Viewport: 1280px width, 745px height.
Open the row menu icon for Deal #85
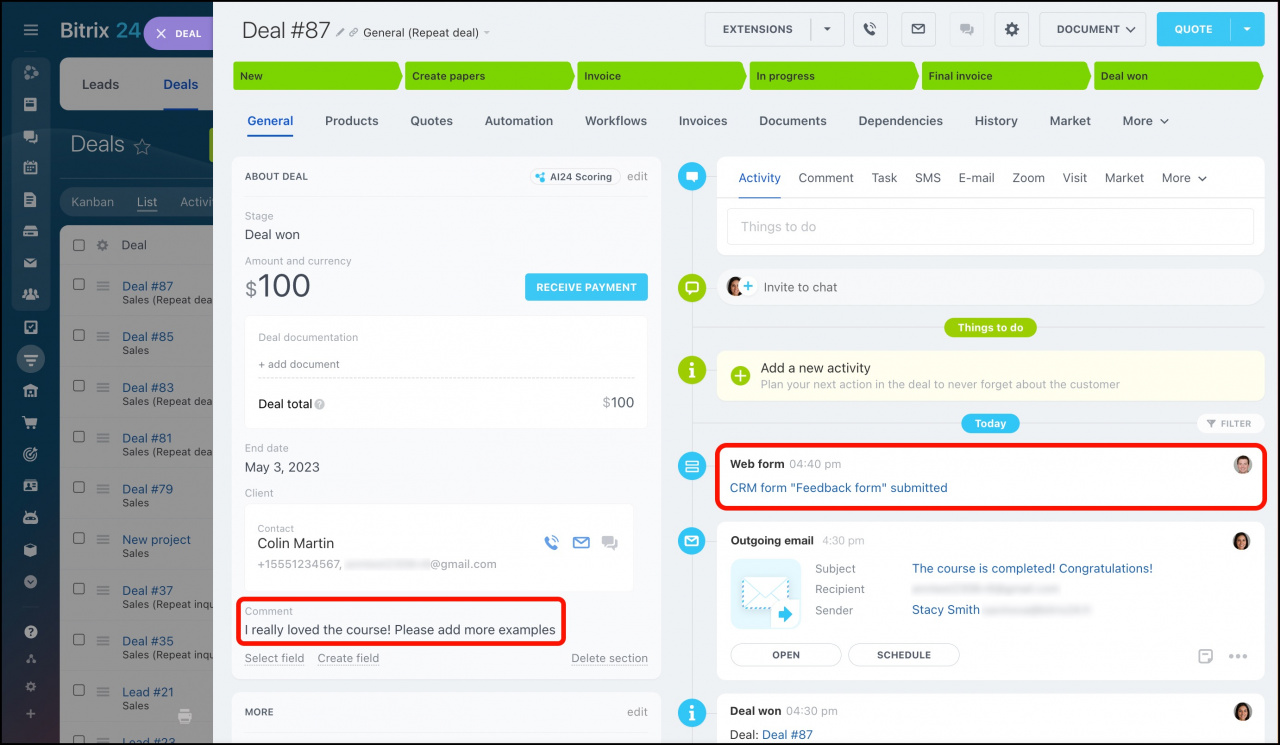[102, 337]
